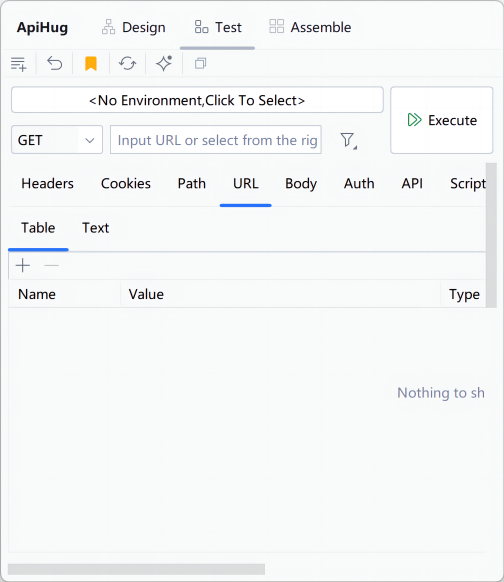Screen dimensions: 504x582
Task: Open the Headers tab
Action: tap(48, 184)
